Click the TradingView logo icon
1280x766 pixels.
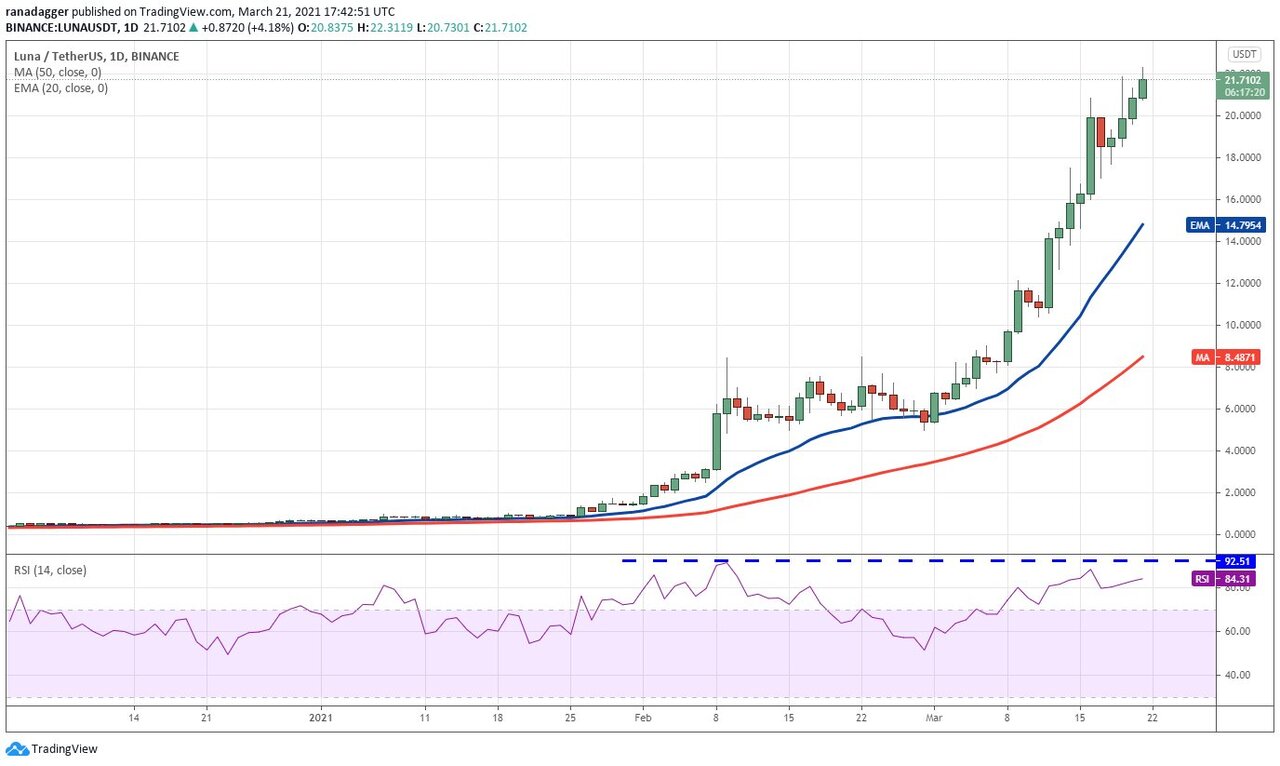tap(17, 749)
